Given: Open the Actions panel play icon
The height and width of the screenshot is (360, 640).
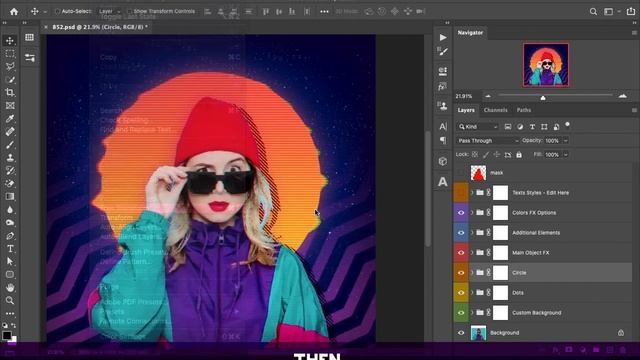Looking at the screenshot, I should [x=443, y=38].
